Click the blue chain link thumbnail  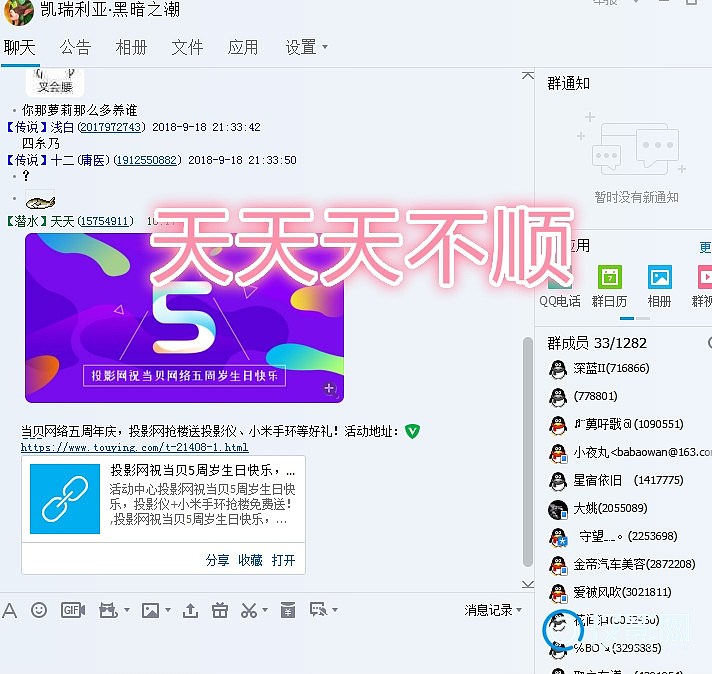[x=65, y=499]
